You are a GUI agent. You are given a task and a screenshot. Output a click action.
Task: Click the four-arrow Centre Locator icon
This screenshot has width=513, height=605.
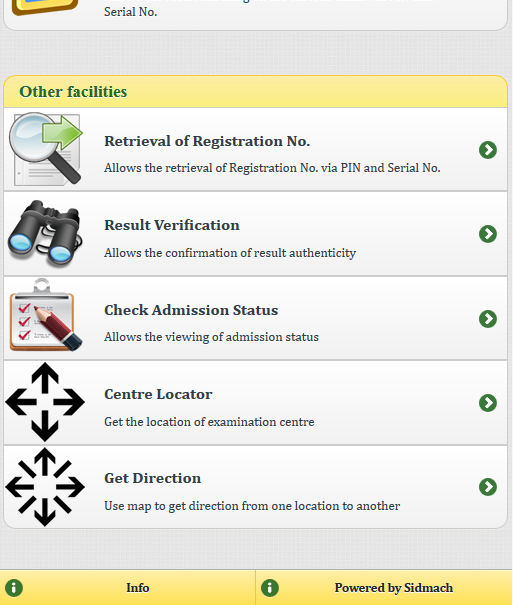pyautogui.click(x=45, y=402)
